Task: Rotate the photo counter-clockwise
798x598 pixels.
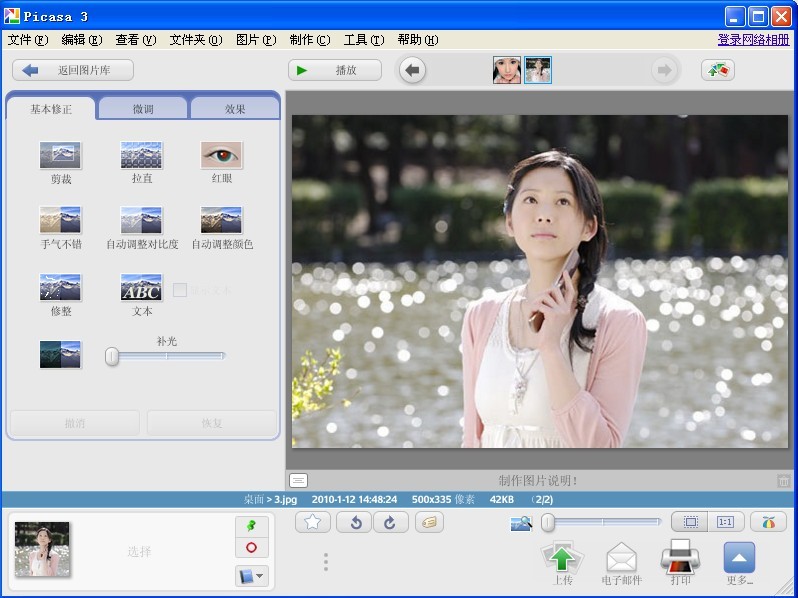Action: pyautogui.click(x=354, y=522)
